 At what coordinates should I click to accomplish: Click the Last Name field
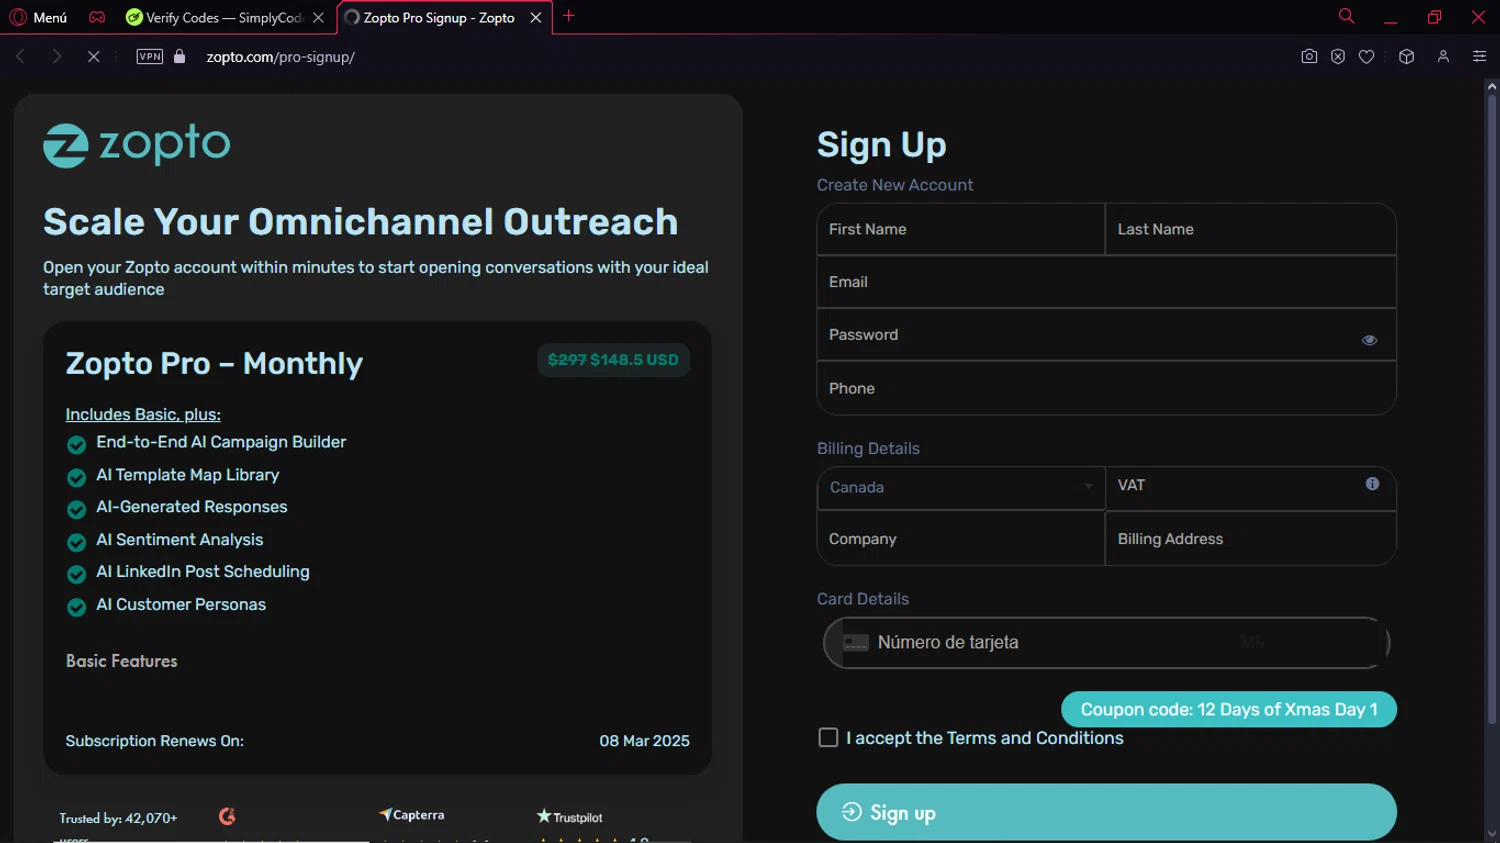coord(1250,230)
